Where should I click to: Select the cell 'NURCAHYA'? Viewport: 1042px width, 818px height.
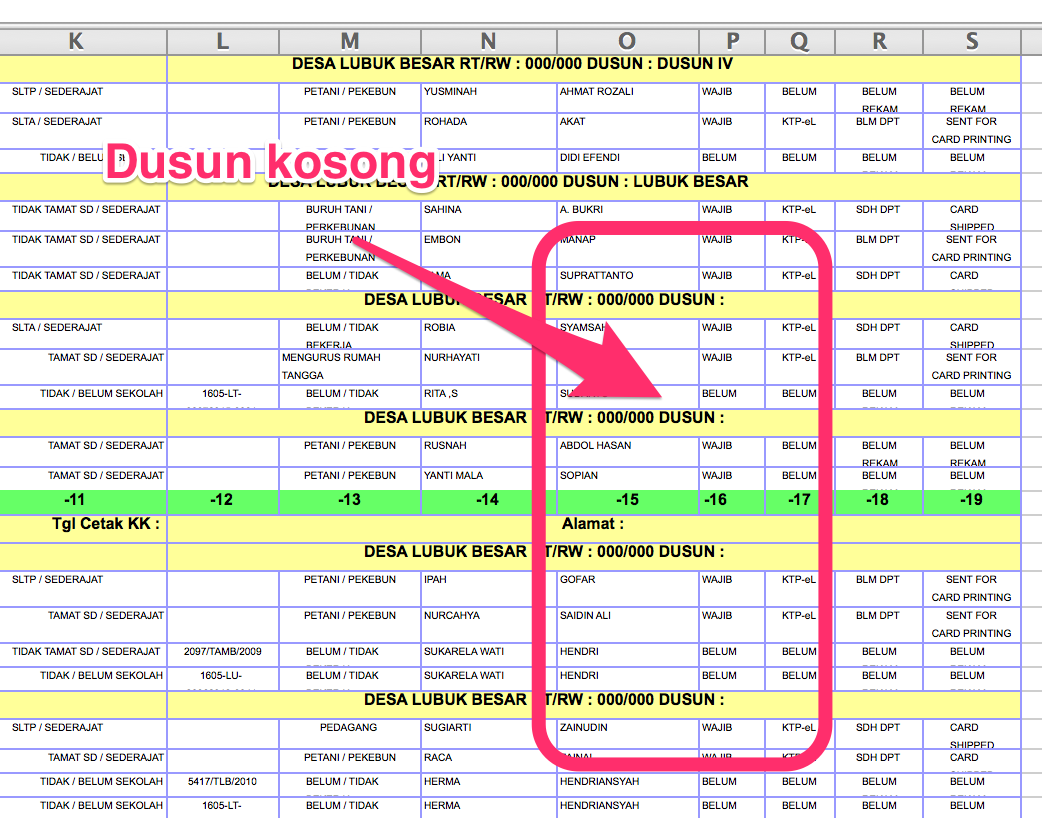[x=488, y=625]
